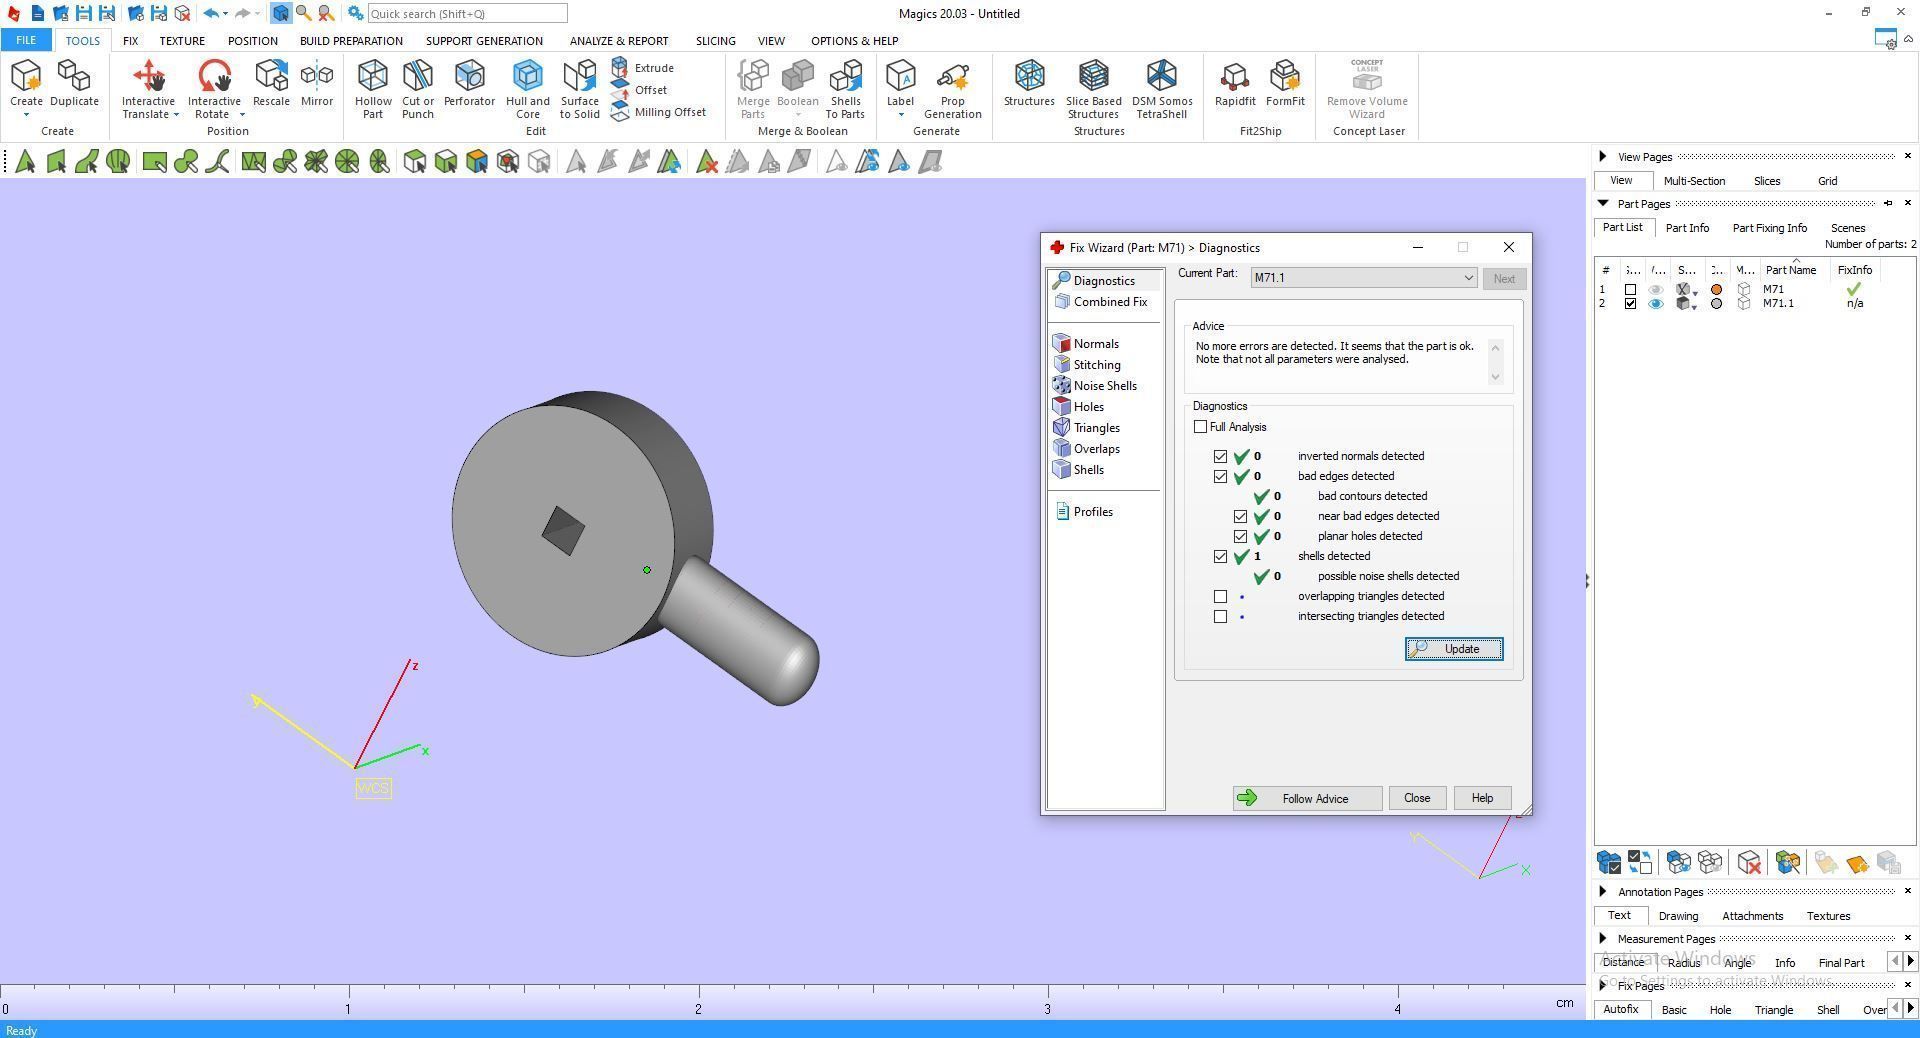This screenshot has height=1038, width=1920.
Task: Open Prop Generation tool
Action: coord(952,89)
